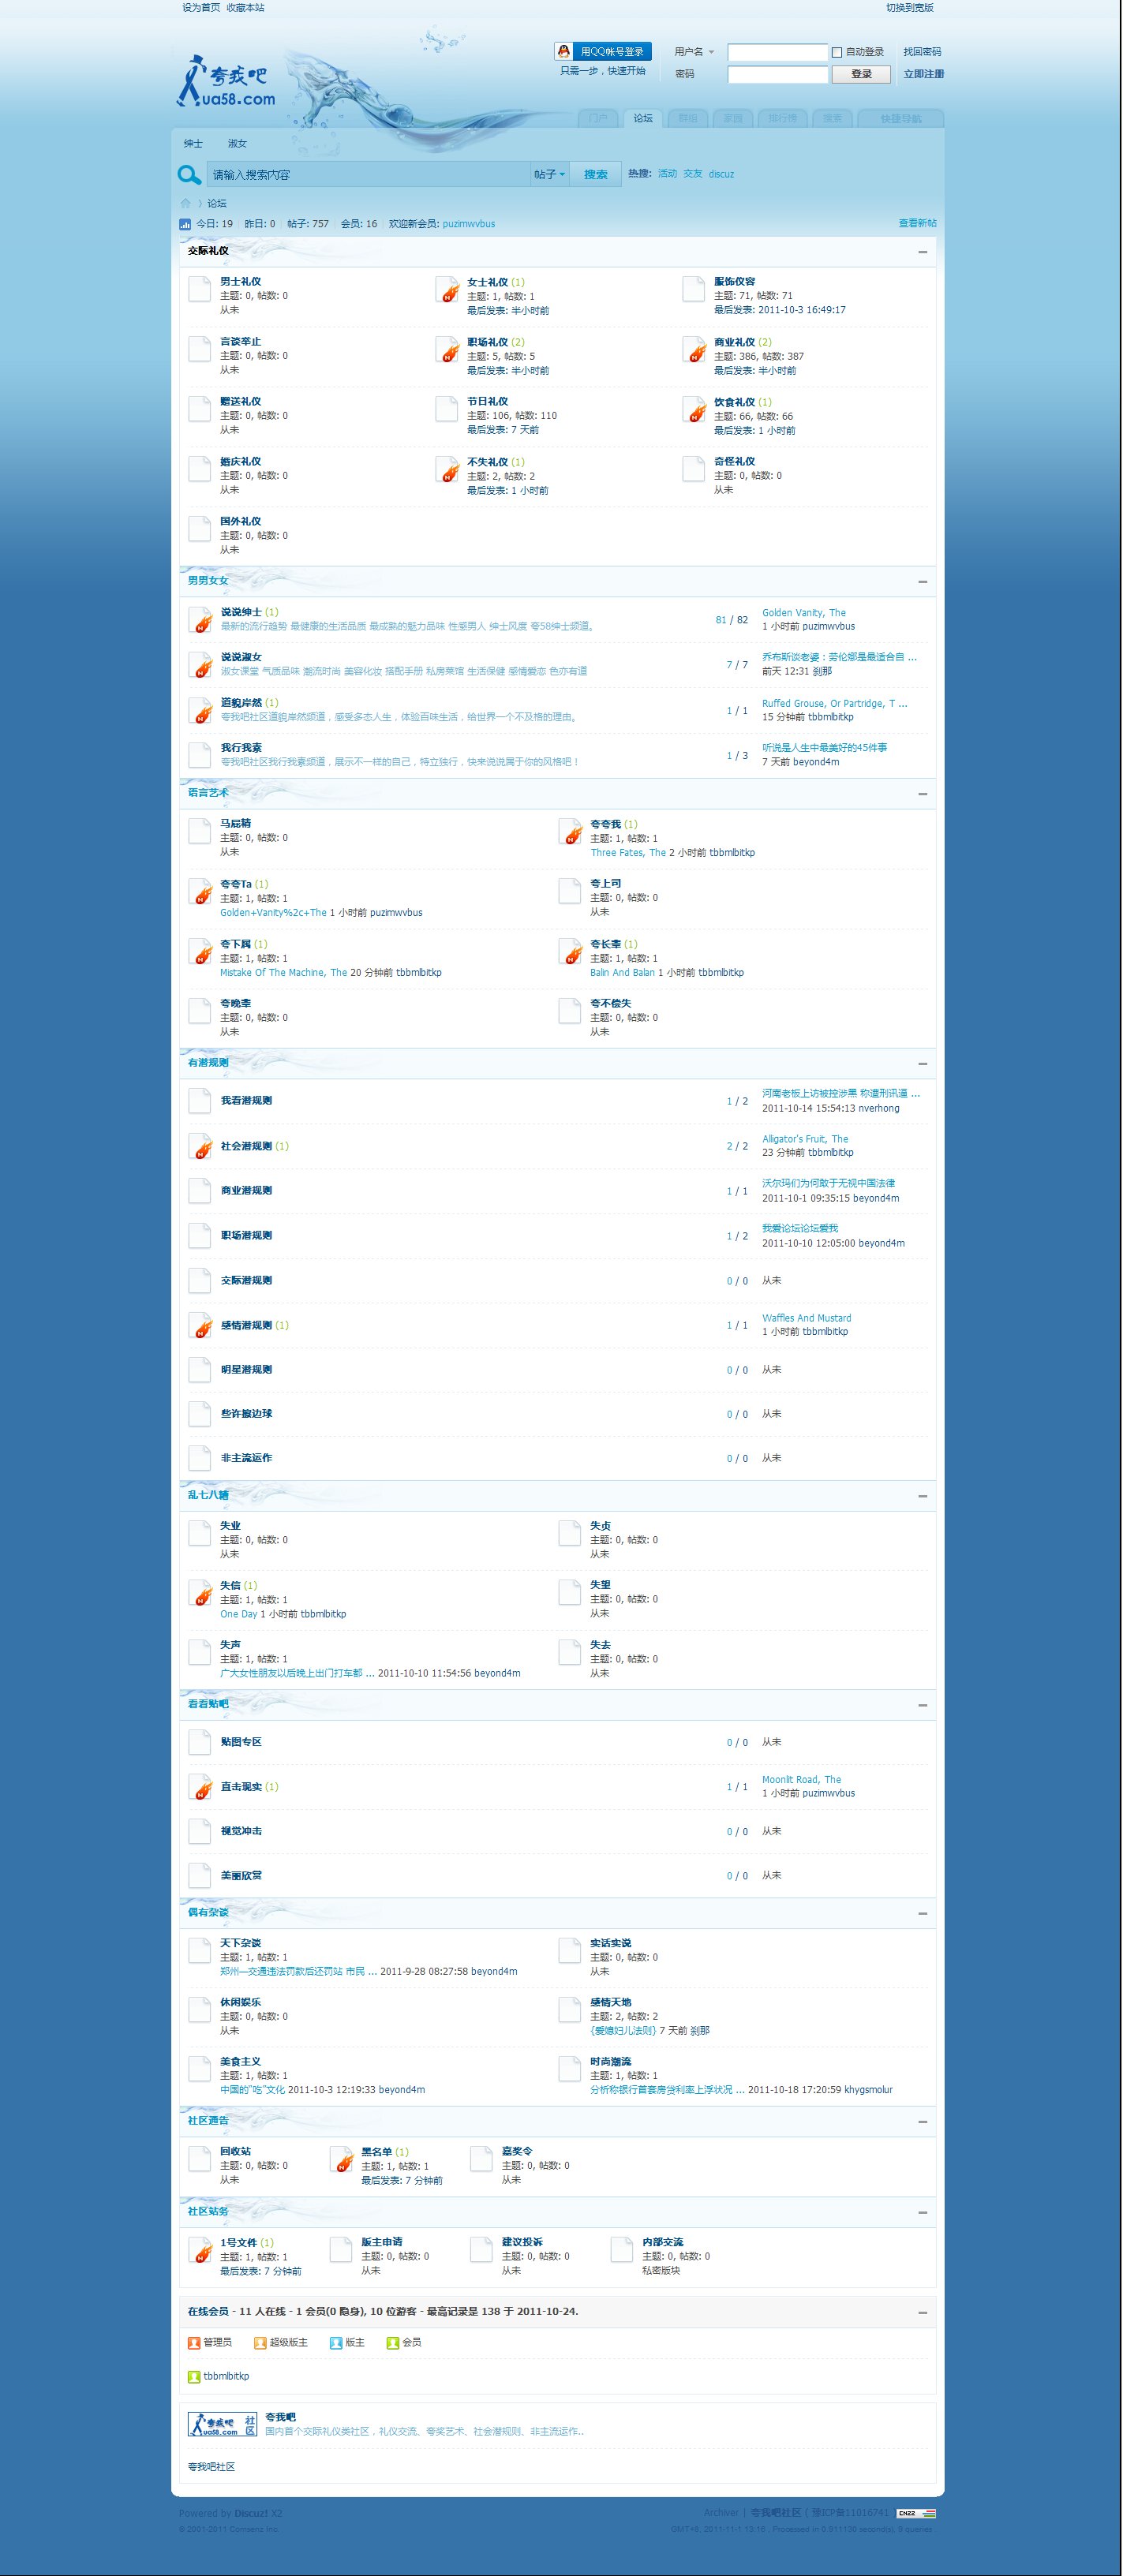
Task: Open the 找回密码 link
Action: pos(922,52)
